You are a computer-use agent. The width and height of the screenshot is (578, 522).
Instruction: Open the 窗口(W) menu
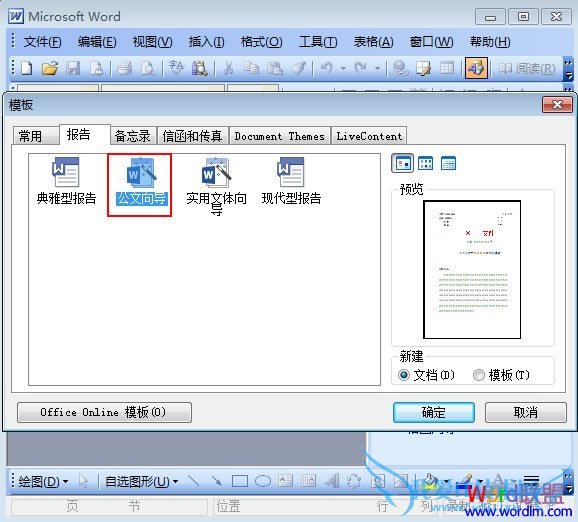point(431,42)
